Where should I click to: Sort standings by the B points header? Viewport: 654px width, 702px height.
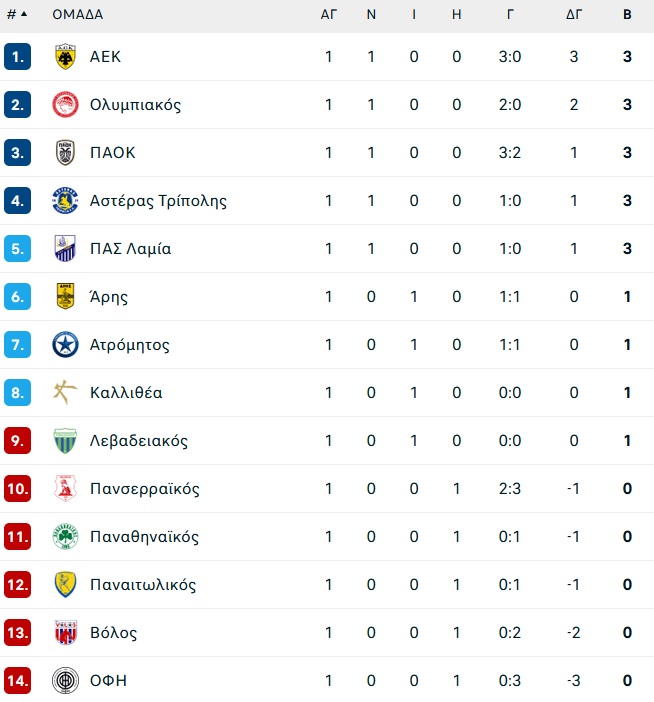627,14
